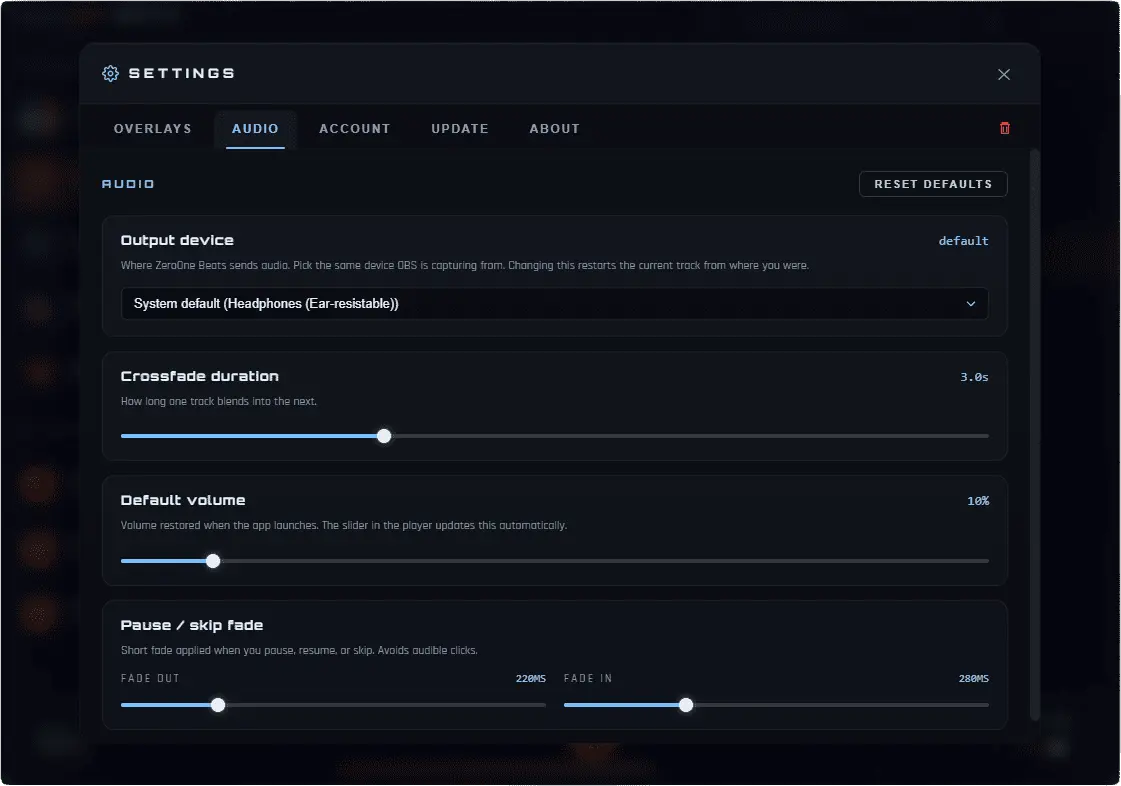Open the About tab

[555, 129]
